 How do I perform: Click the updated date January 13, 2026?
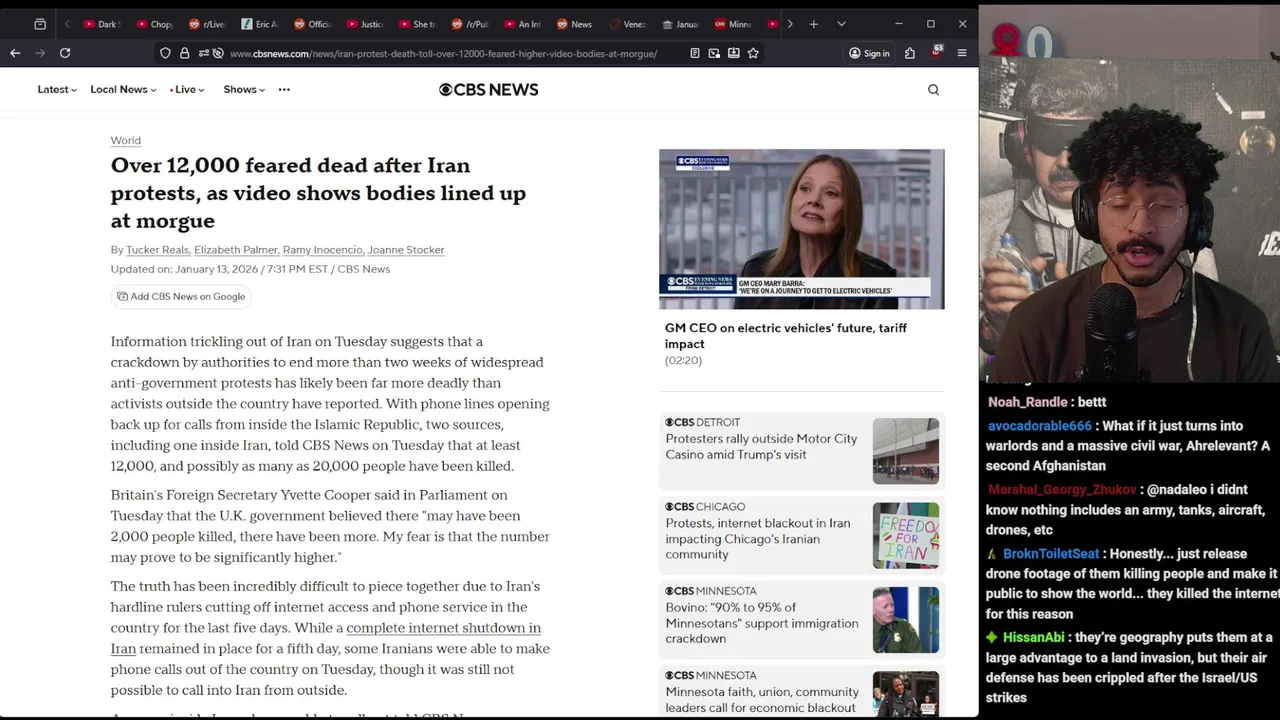(216, 269)
